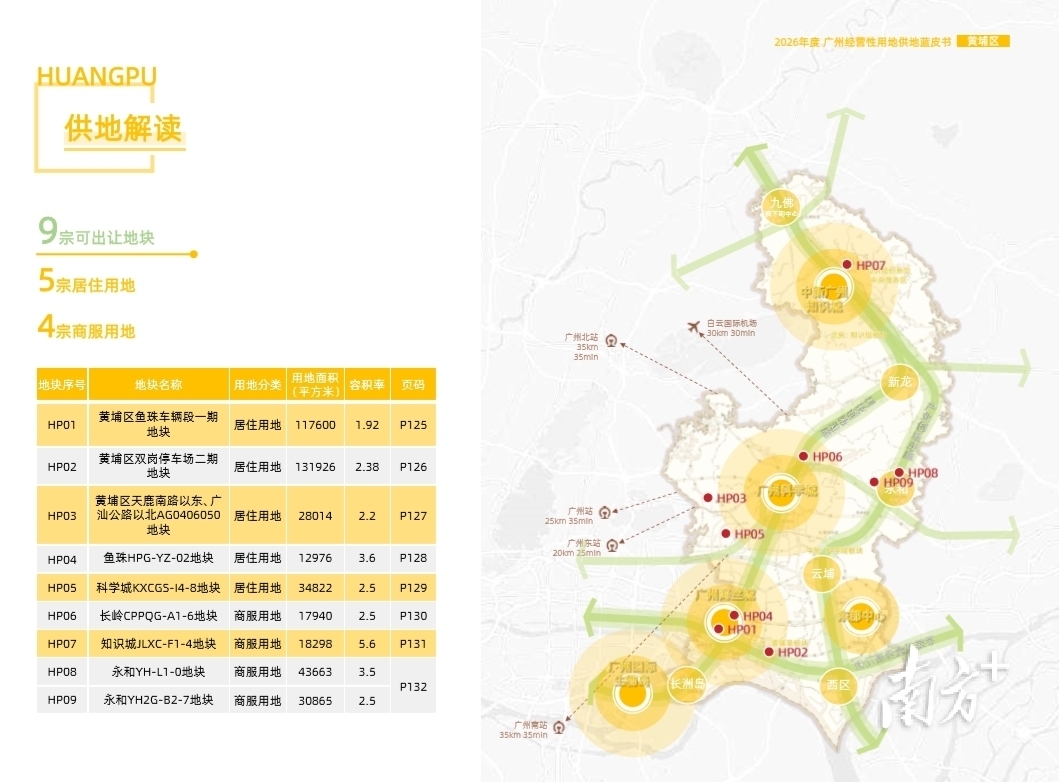Click the 黄埔区 yellow tag in the header
The width and height of the screenshot is (1059, 782).
pyautogui.click(x=983, y=41)
